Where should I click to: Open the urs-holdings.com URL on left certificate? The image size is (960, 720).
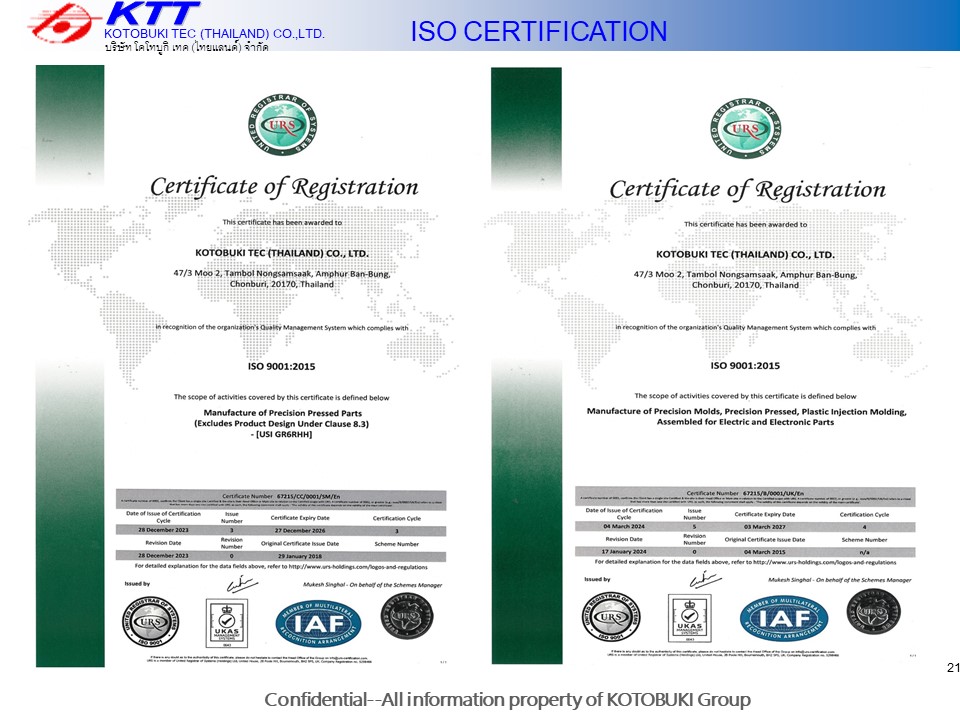pos(358,566)
